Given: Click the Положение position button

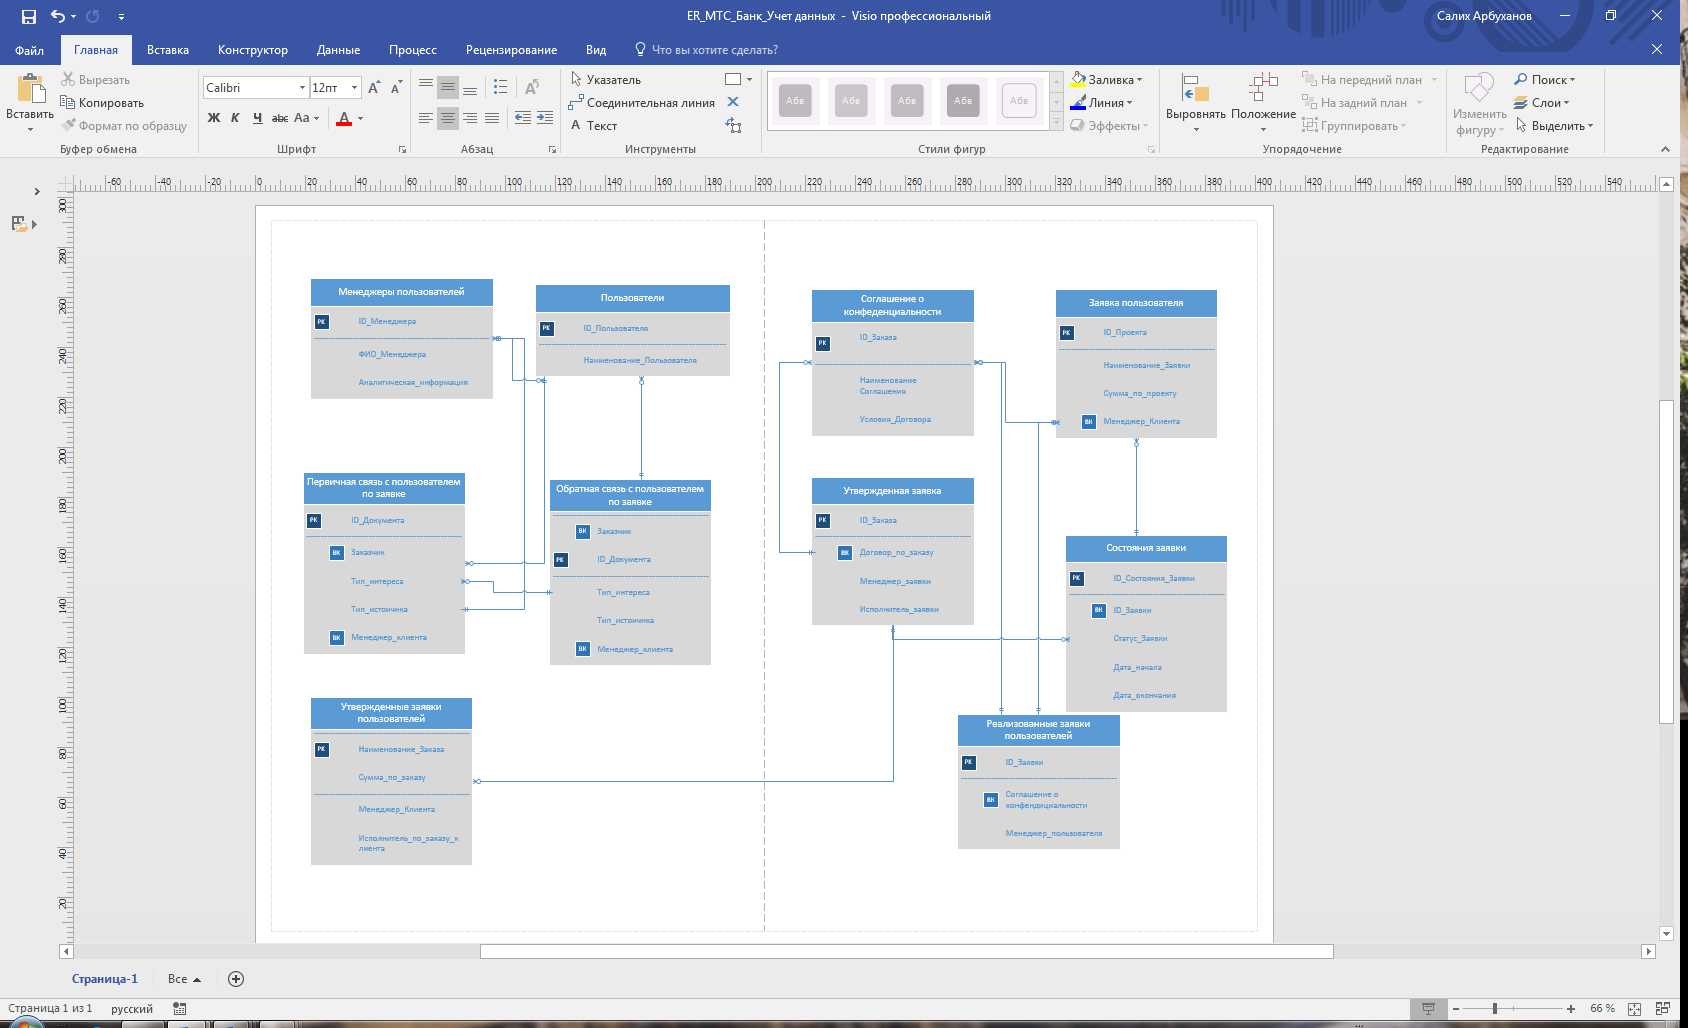Looking at the screenshot, I should tap(1263, 102).
